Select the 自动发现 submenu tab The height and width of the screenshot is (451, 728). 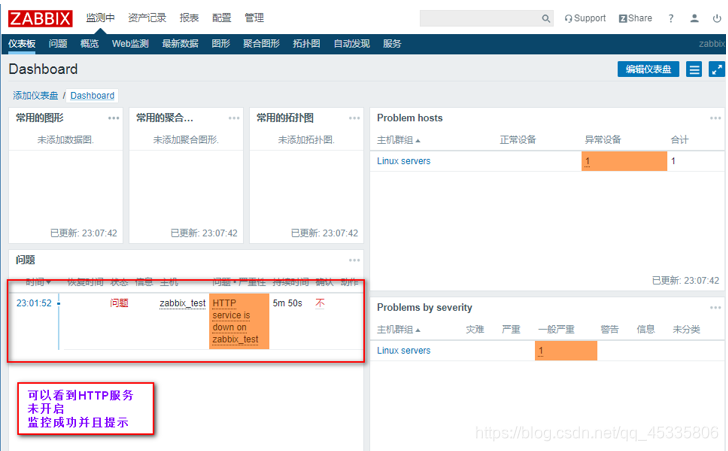(351, 44)
